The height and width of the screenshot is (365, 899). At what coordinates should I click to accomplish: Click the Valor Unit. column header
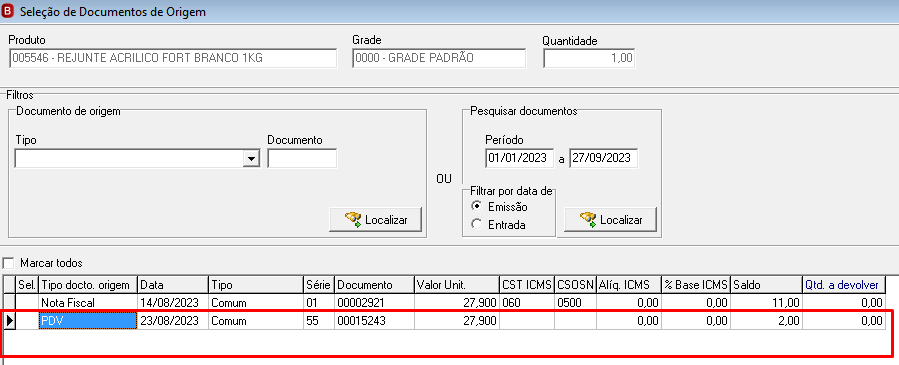pos(456,285)
